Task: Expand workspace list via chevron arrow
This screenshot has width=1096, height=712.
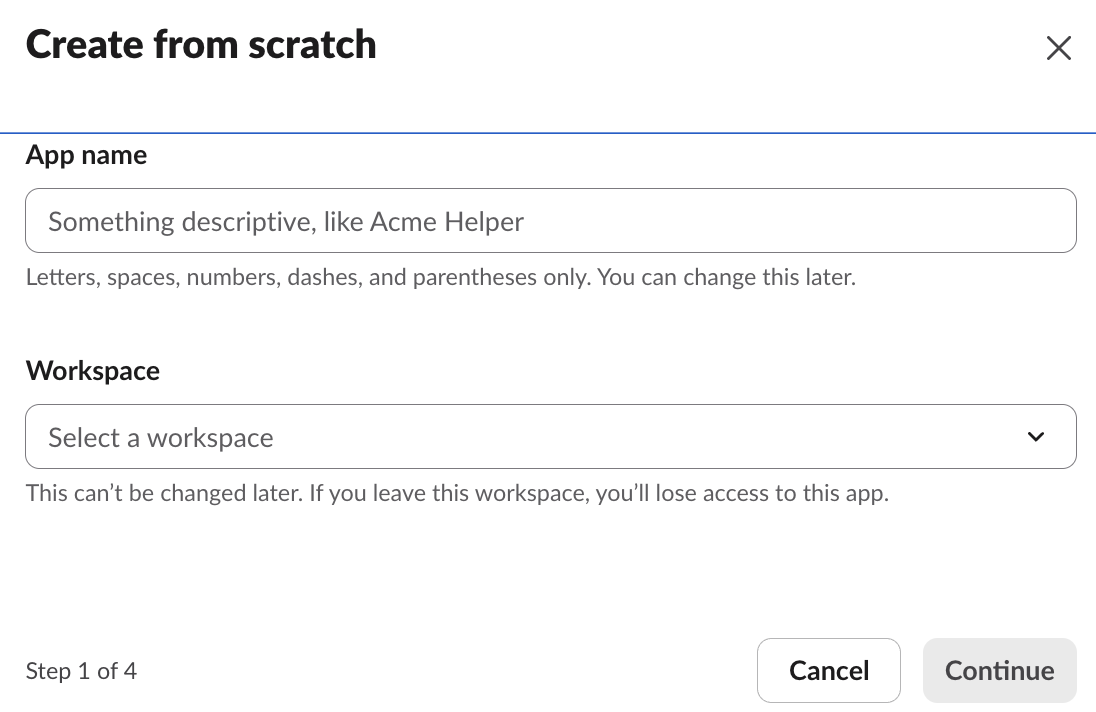Action: point(1036,437)
